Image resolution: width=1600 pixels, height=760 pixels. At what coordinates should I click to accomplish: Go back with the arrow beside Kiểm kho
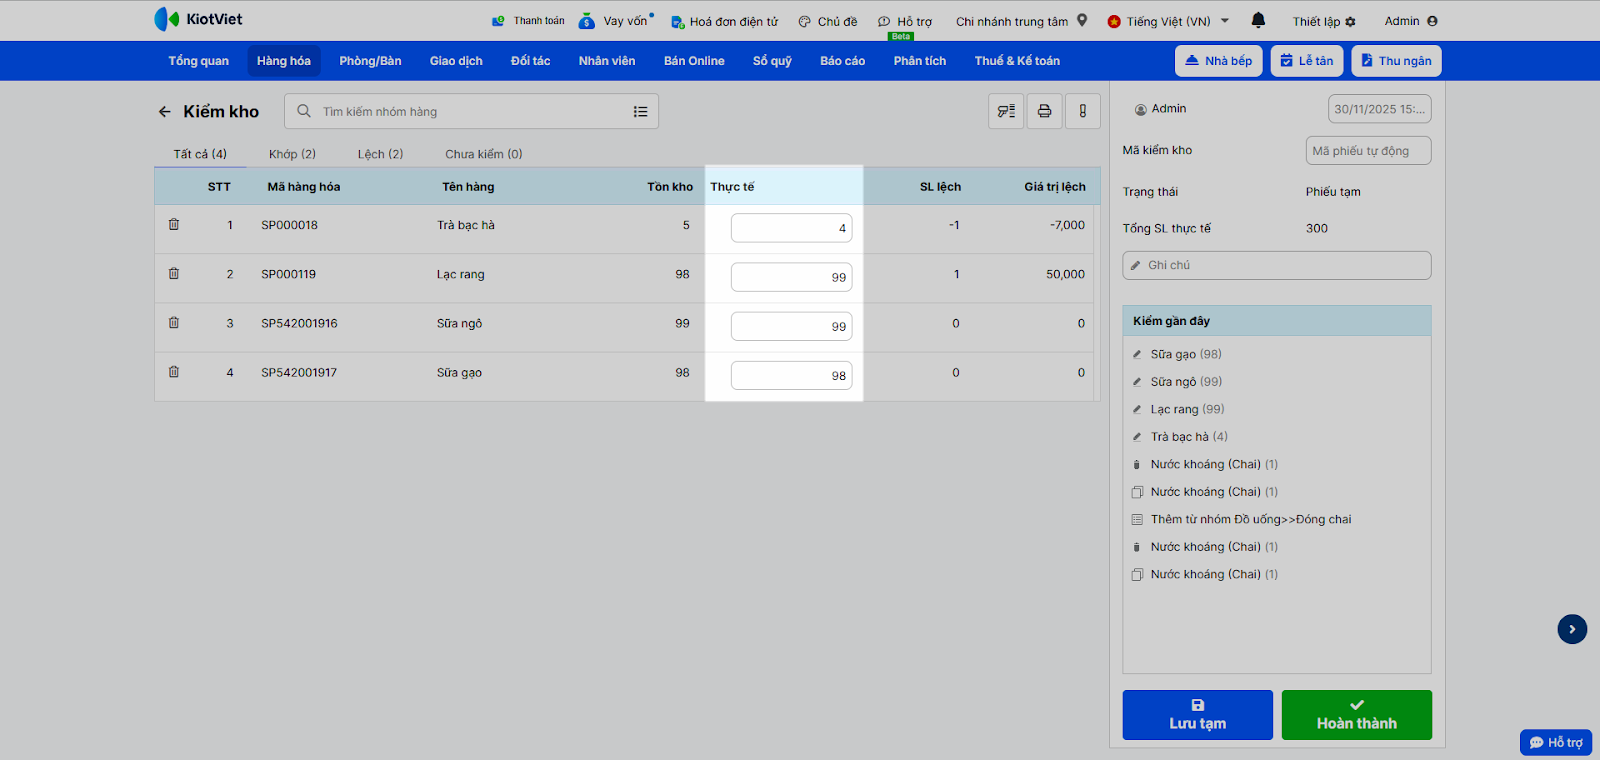pos(165,112)
